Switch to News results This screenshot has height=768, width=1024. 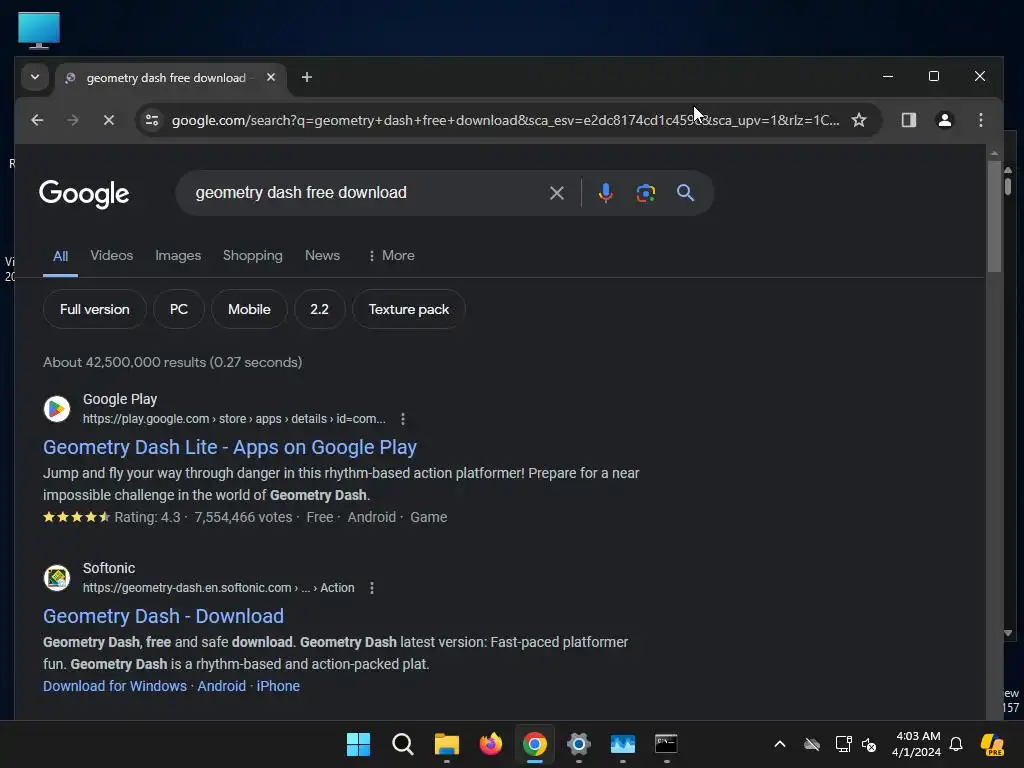pos(322,255)
